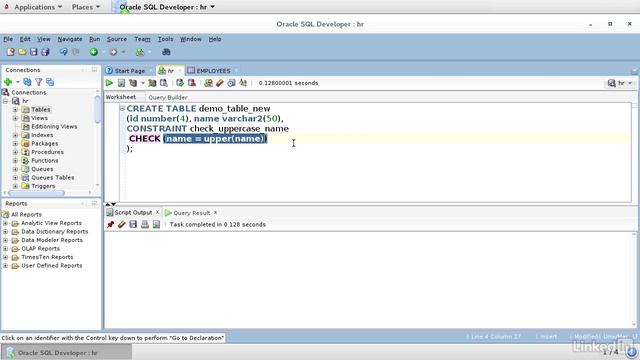Click the Rollback icon in worksheet toolbar
The width and height of the screenshot is (640, 360).
(x=191, y=83)
